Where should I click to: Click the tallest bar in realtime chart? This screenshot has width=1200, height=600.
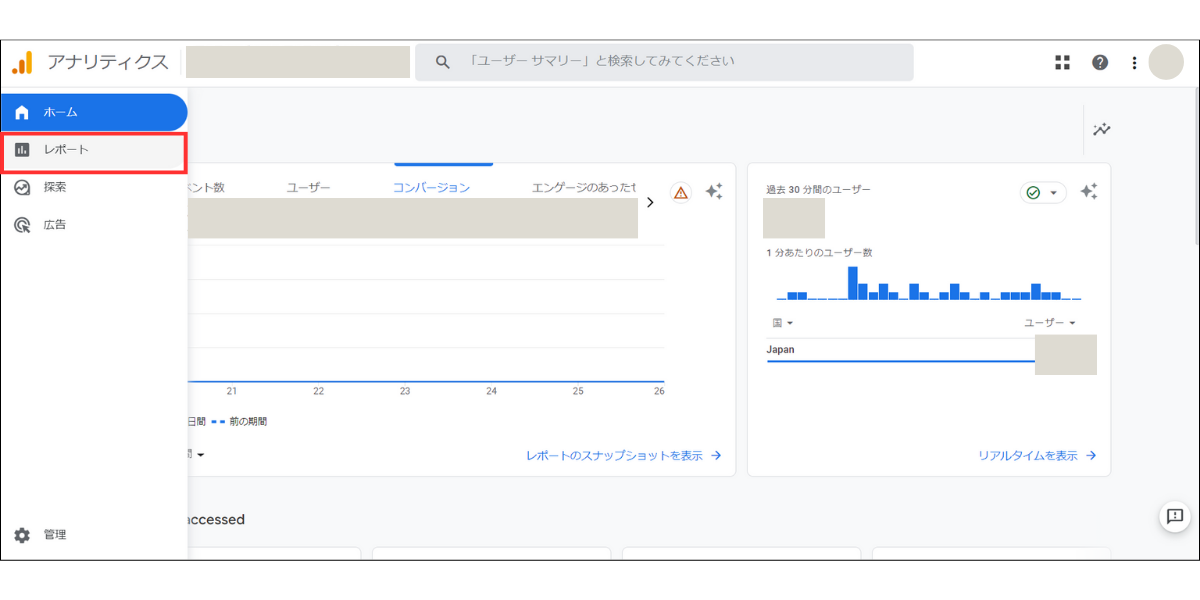[853, 283]
